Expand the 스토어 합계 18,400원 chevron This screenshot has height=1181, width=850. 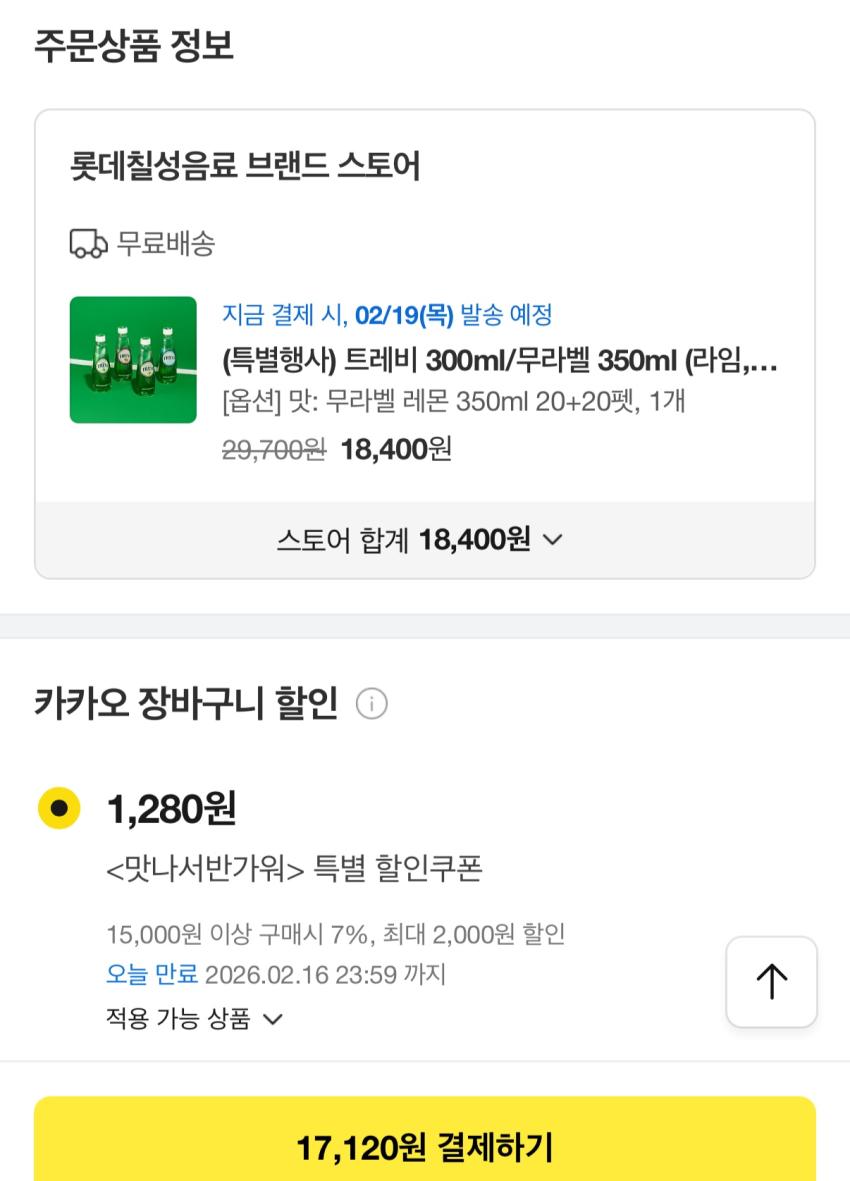coord(552,540)
